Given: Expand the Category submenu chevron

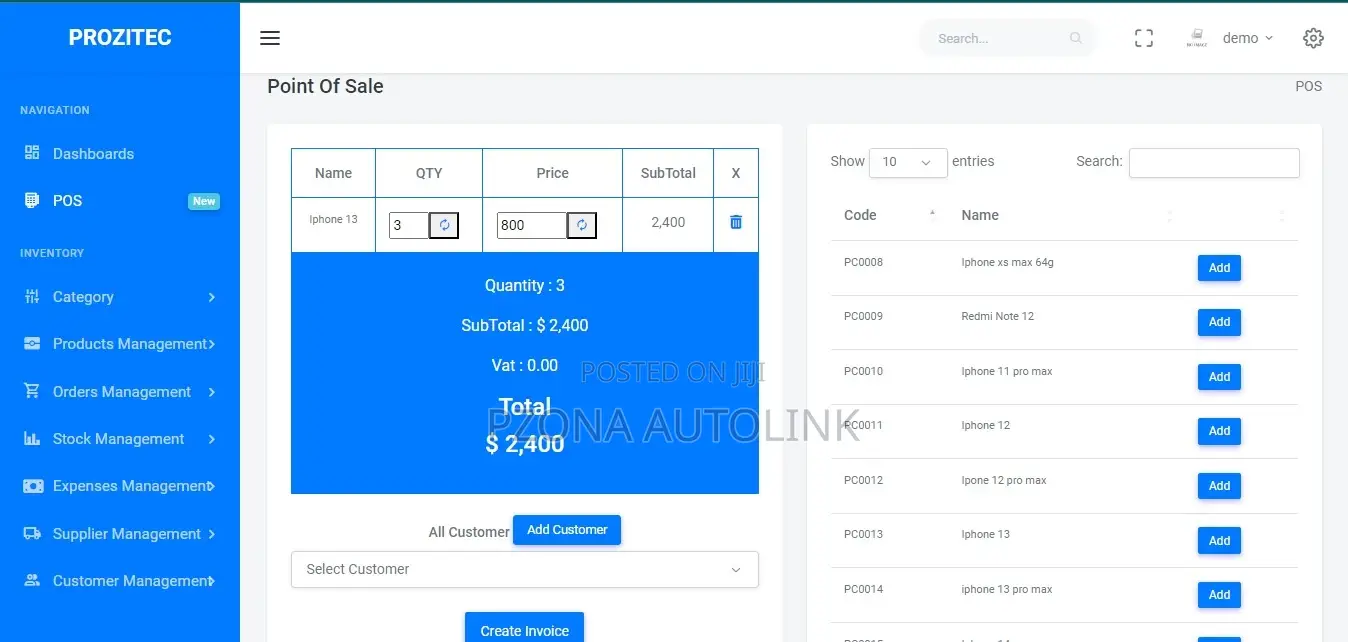Looking at the screenshot, I should tap(211, 297).
